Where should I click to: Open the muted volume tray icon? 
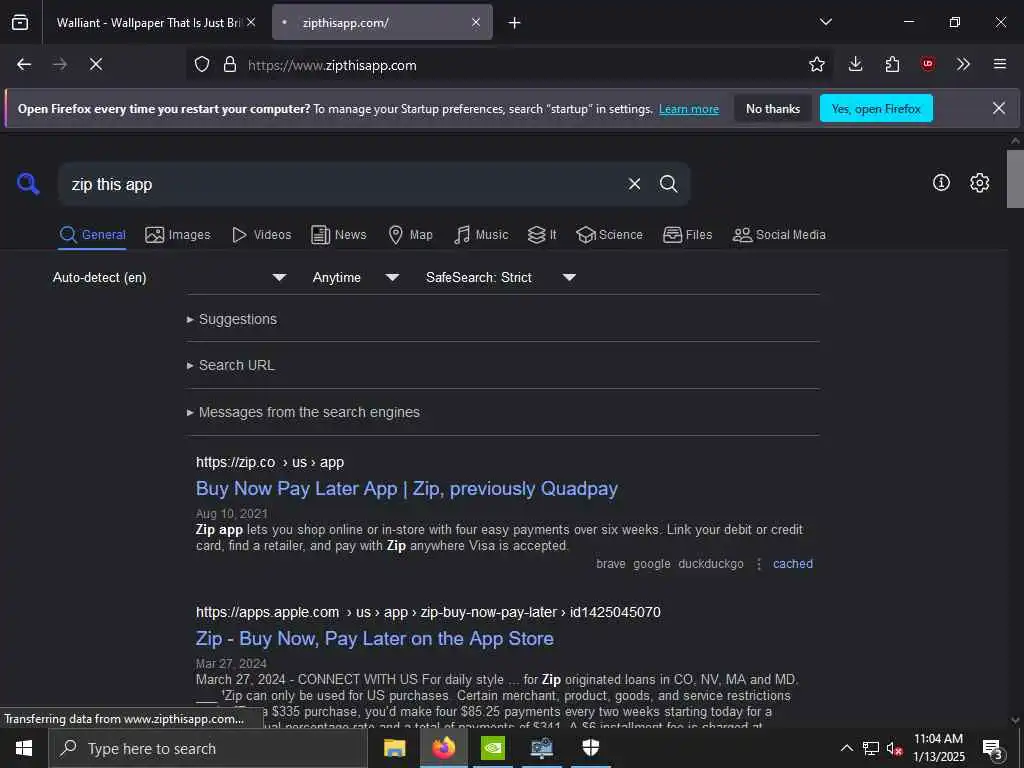[x=894, y=749]
